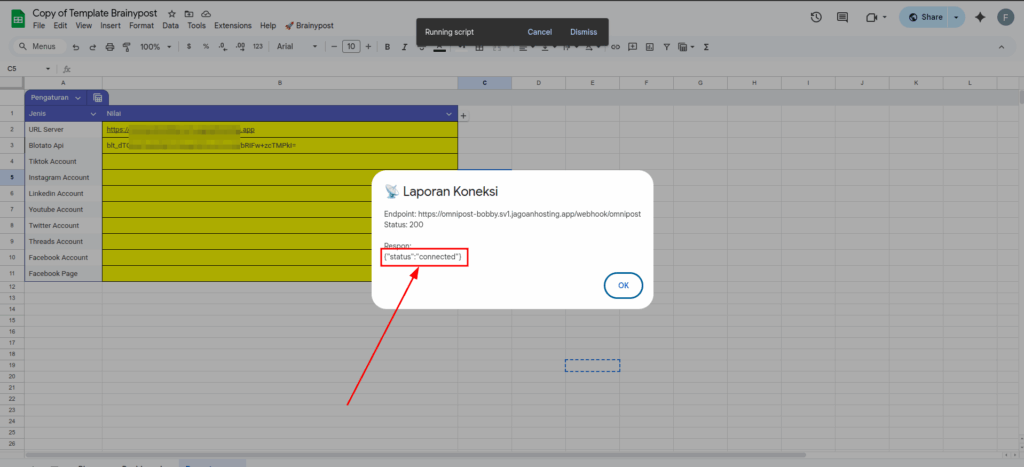The width and height of the screenshot is (1024, 467).
Task: Star this spreadsheet document
Action: [x=172, y=13]
